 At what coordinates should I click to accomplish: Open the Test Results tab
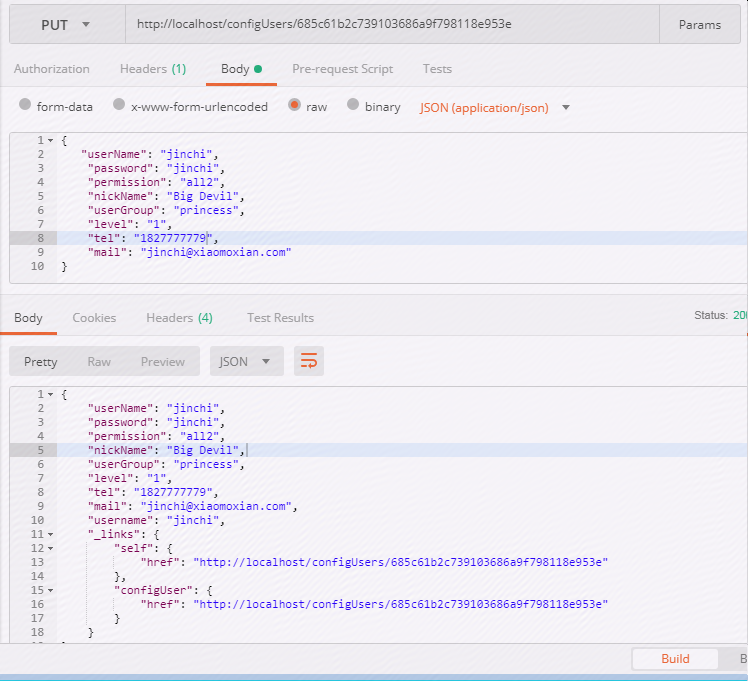pos(280,318)
